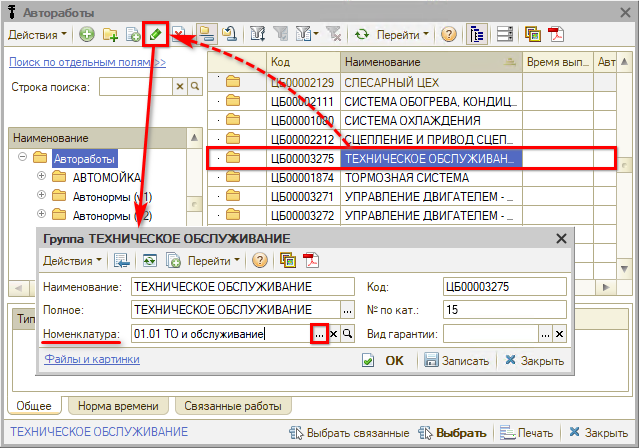Toggle hierarchical view icon in main toolbar
This screenshot has width=639, height=448.
(207, 34)
